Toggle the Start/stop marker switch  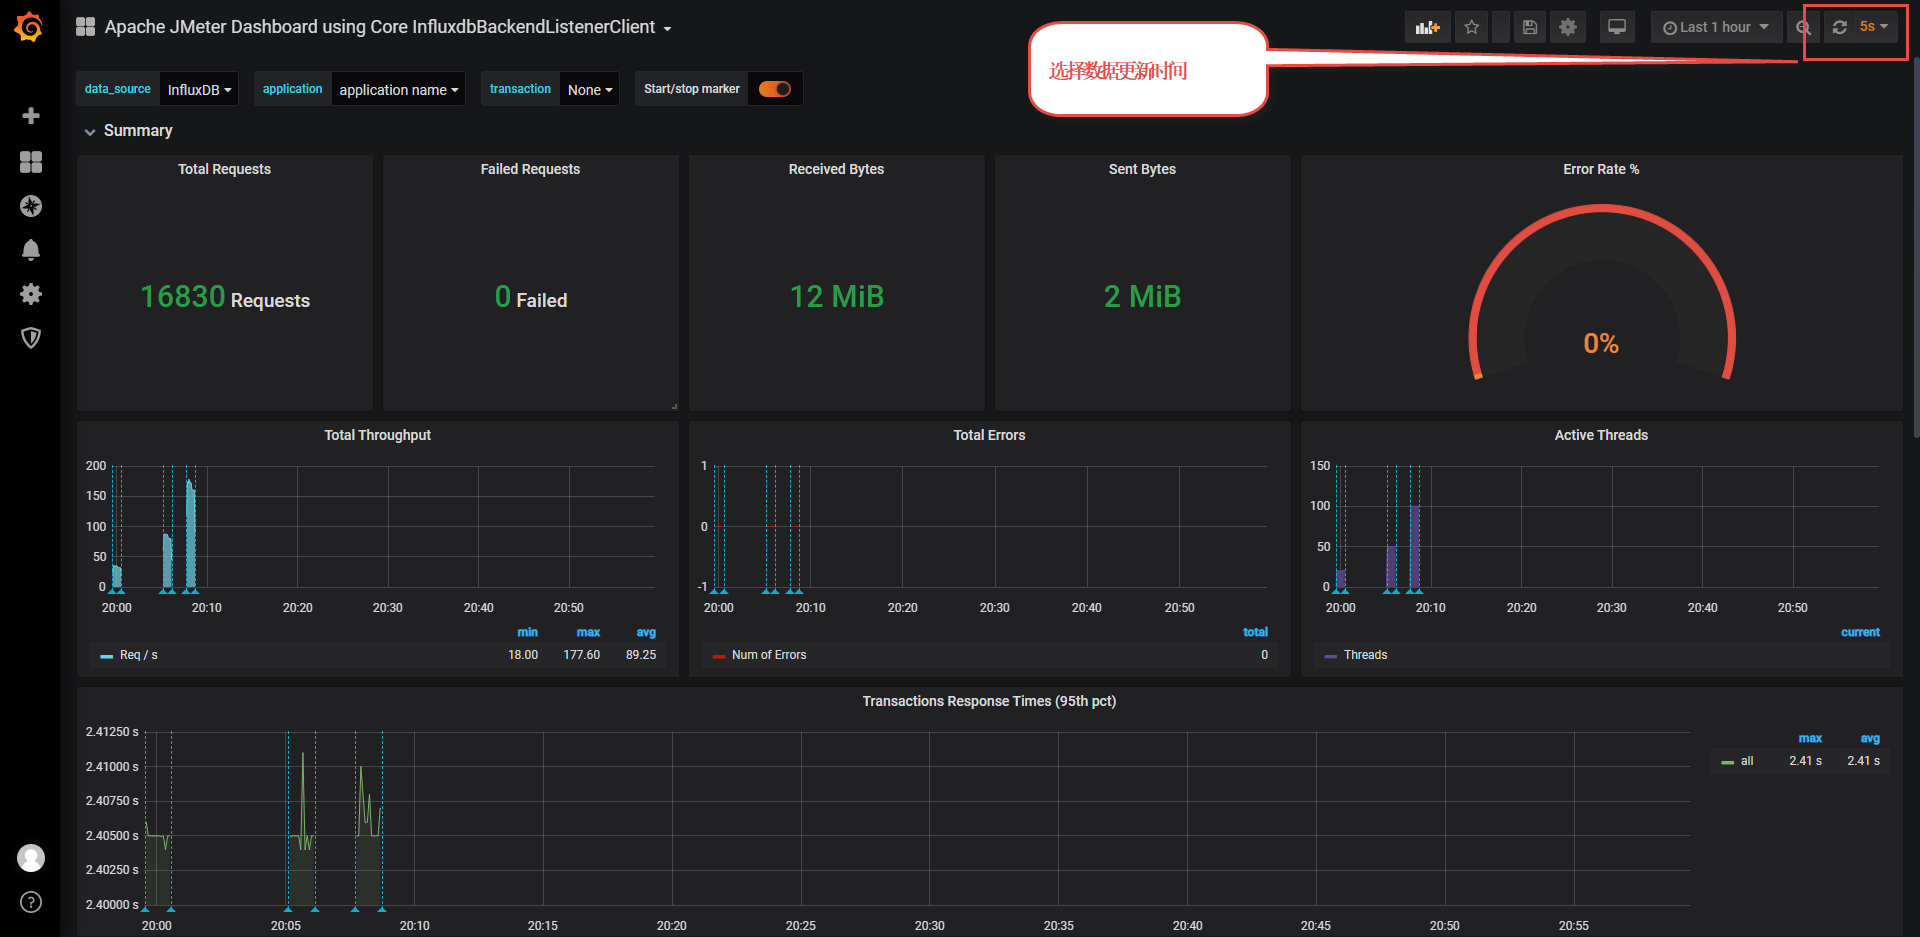pos(774,89)
